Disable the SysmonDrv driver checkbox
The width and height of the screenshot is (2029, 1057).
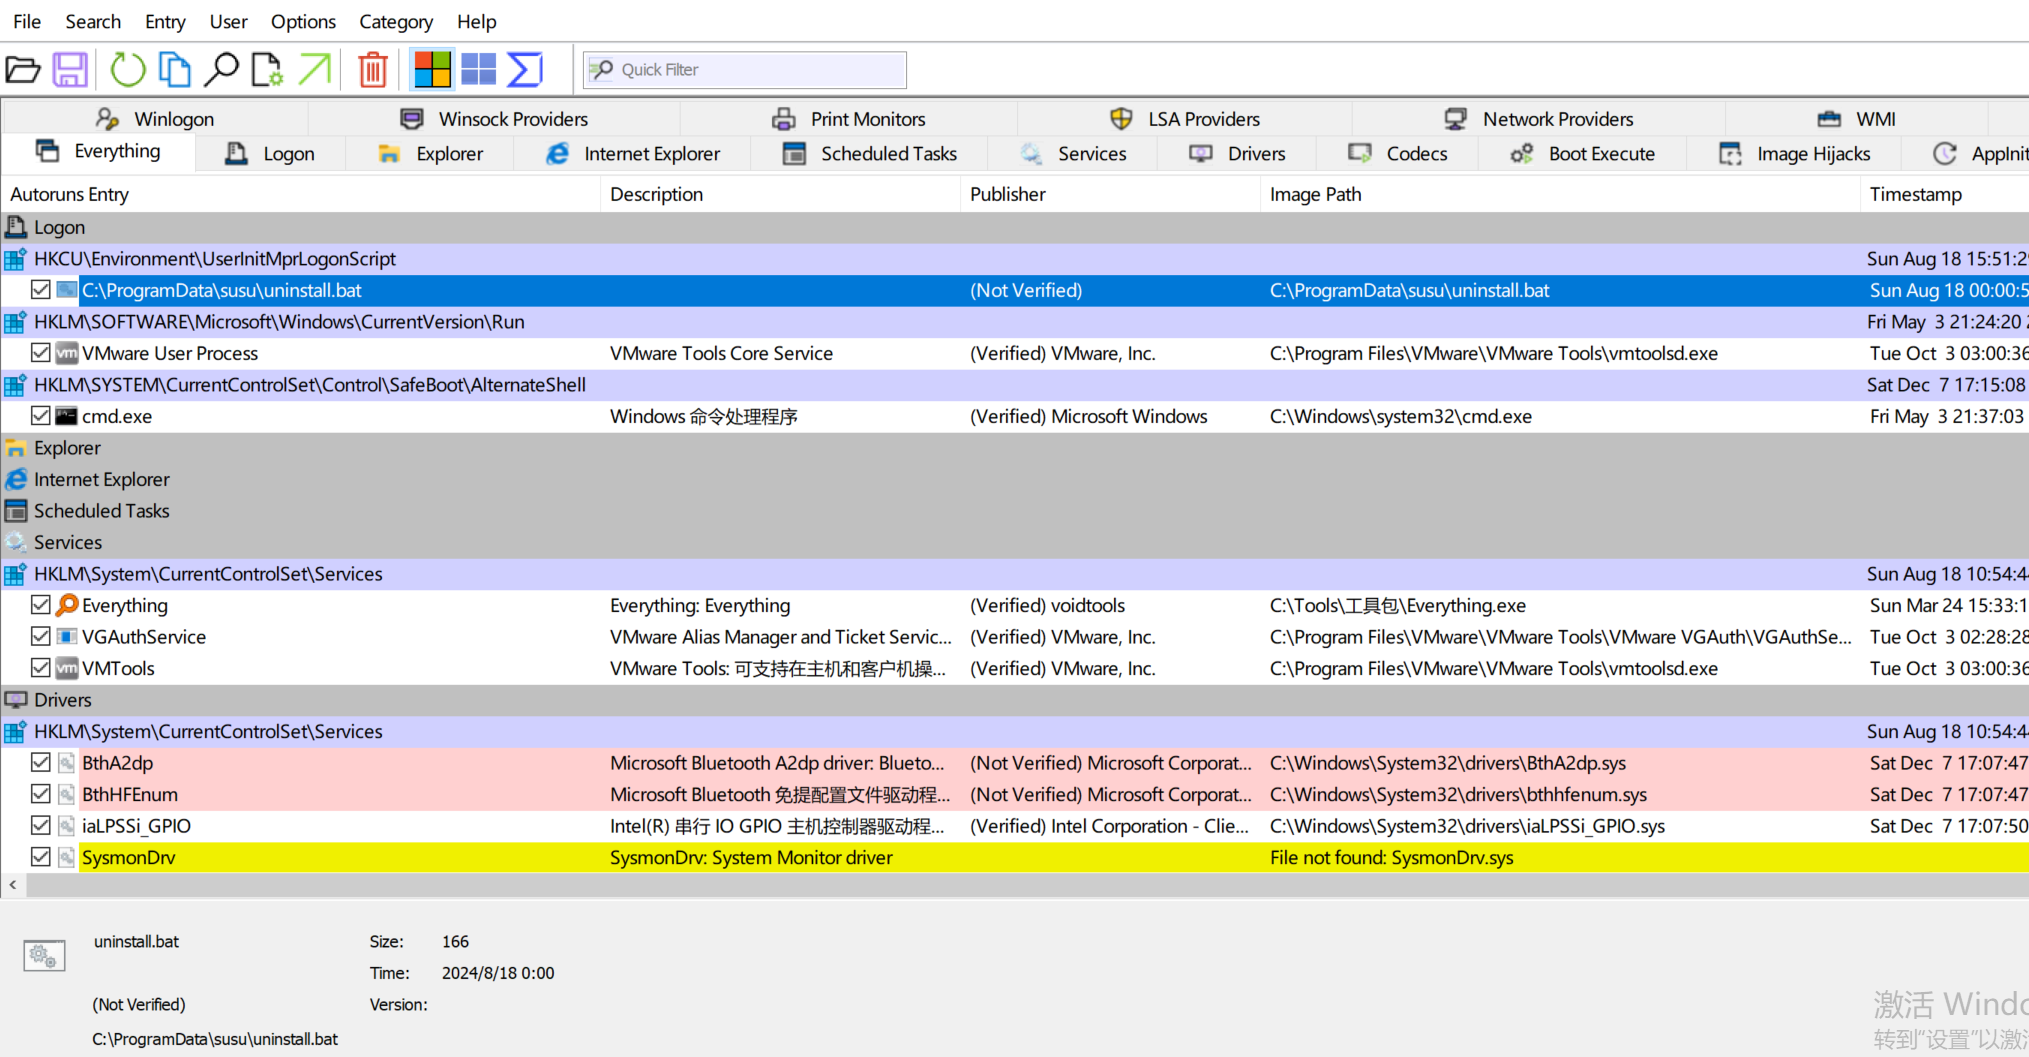41,857
